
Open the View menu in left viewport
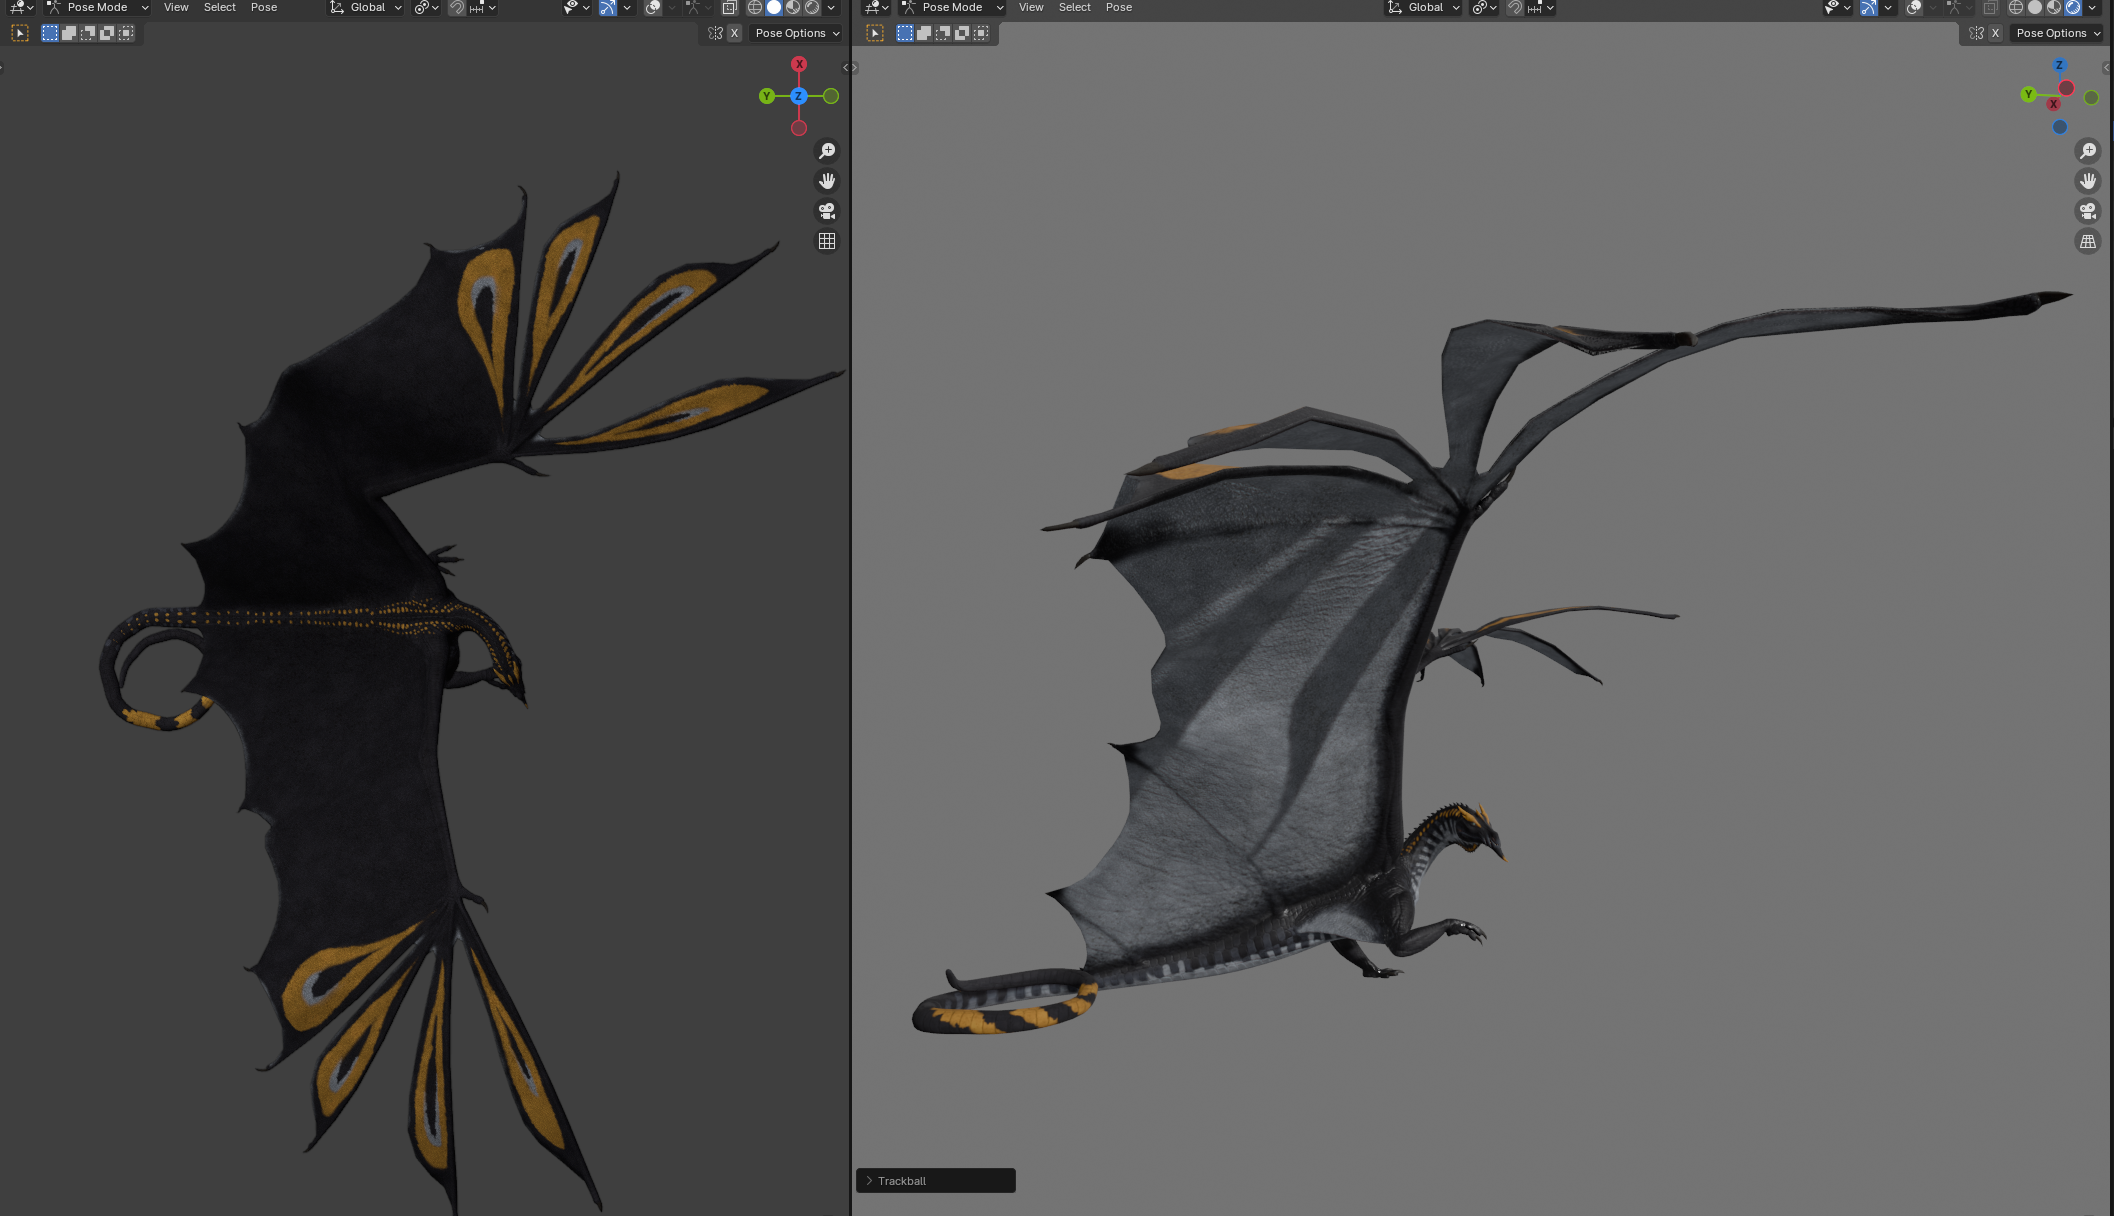176,8
